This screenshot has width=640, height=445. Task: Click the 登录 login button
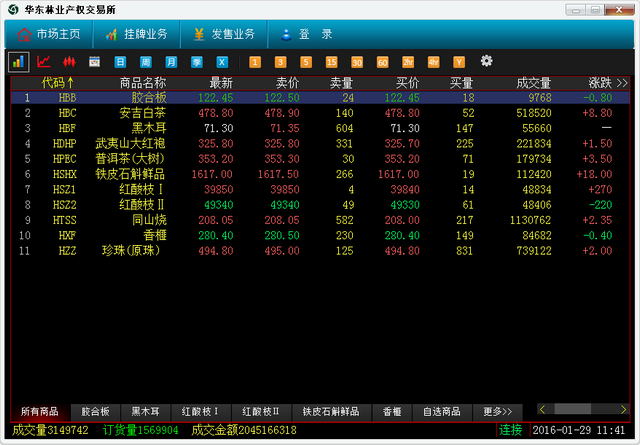[307, 34]
